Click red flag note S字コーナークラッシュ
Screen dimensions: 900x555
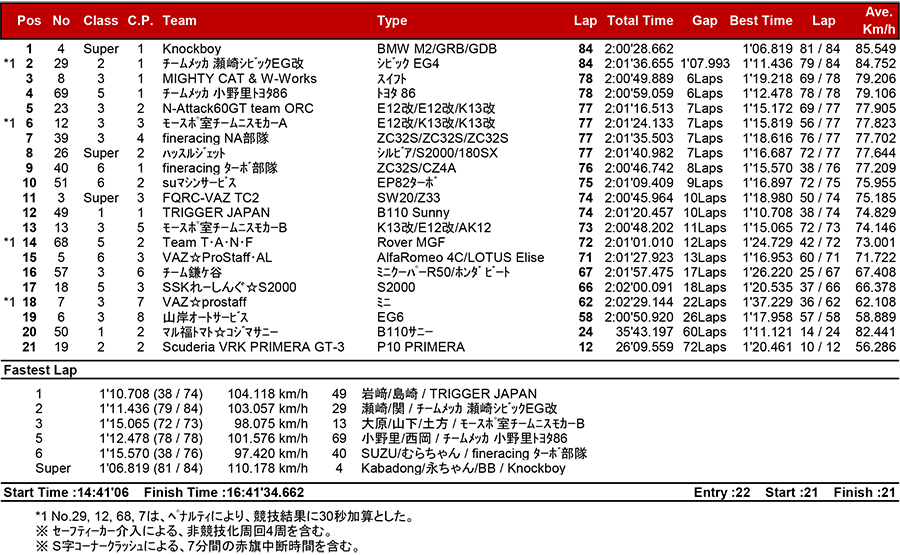click(198, 546)
